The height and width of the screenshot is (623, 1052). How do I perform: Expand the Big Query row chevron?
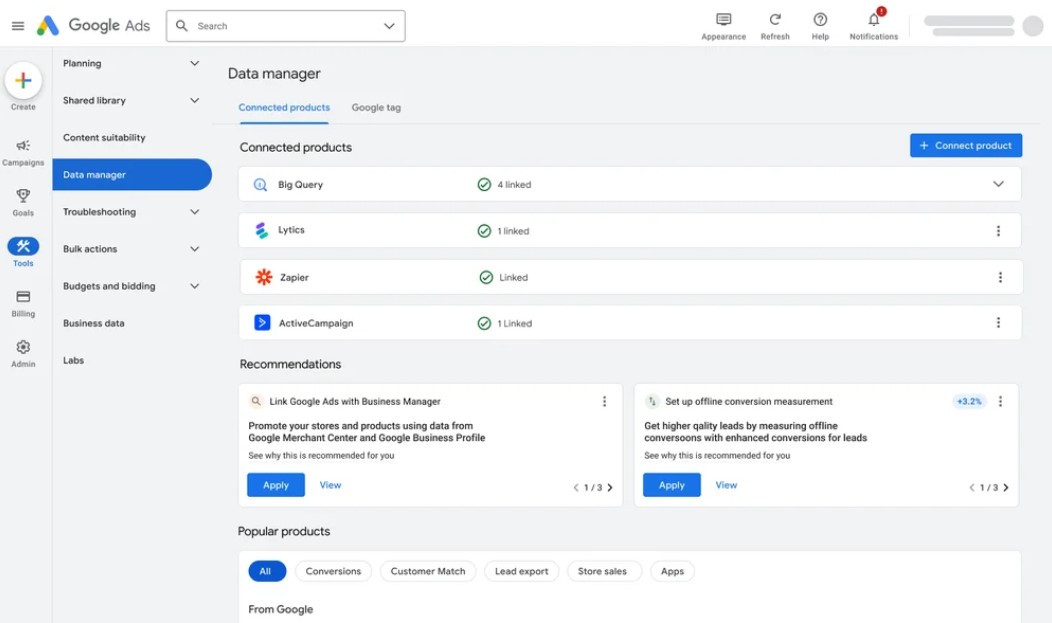coord(998,184)
